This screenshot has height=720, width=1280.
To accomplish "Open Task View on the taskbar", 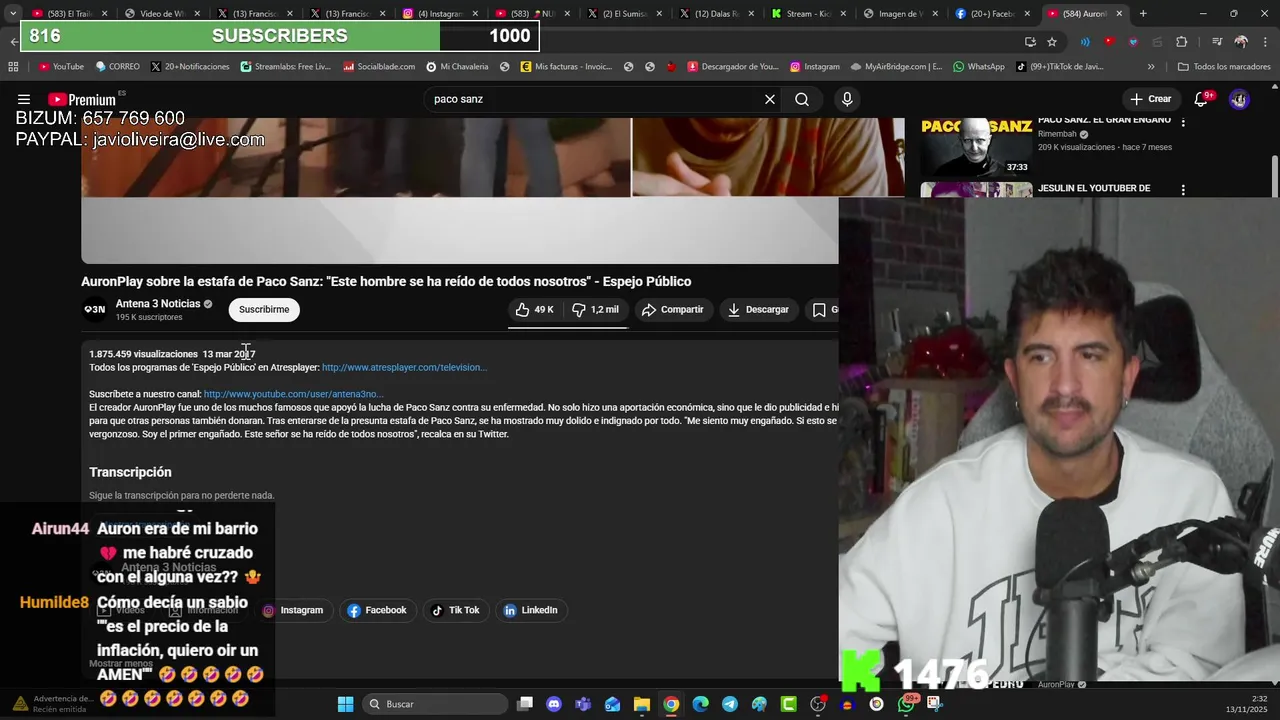I will coord(525,704).
